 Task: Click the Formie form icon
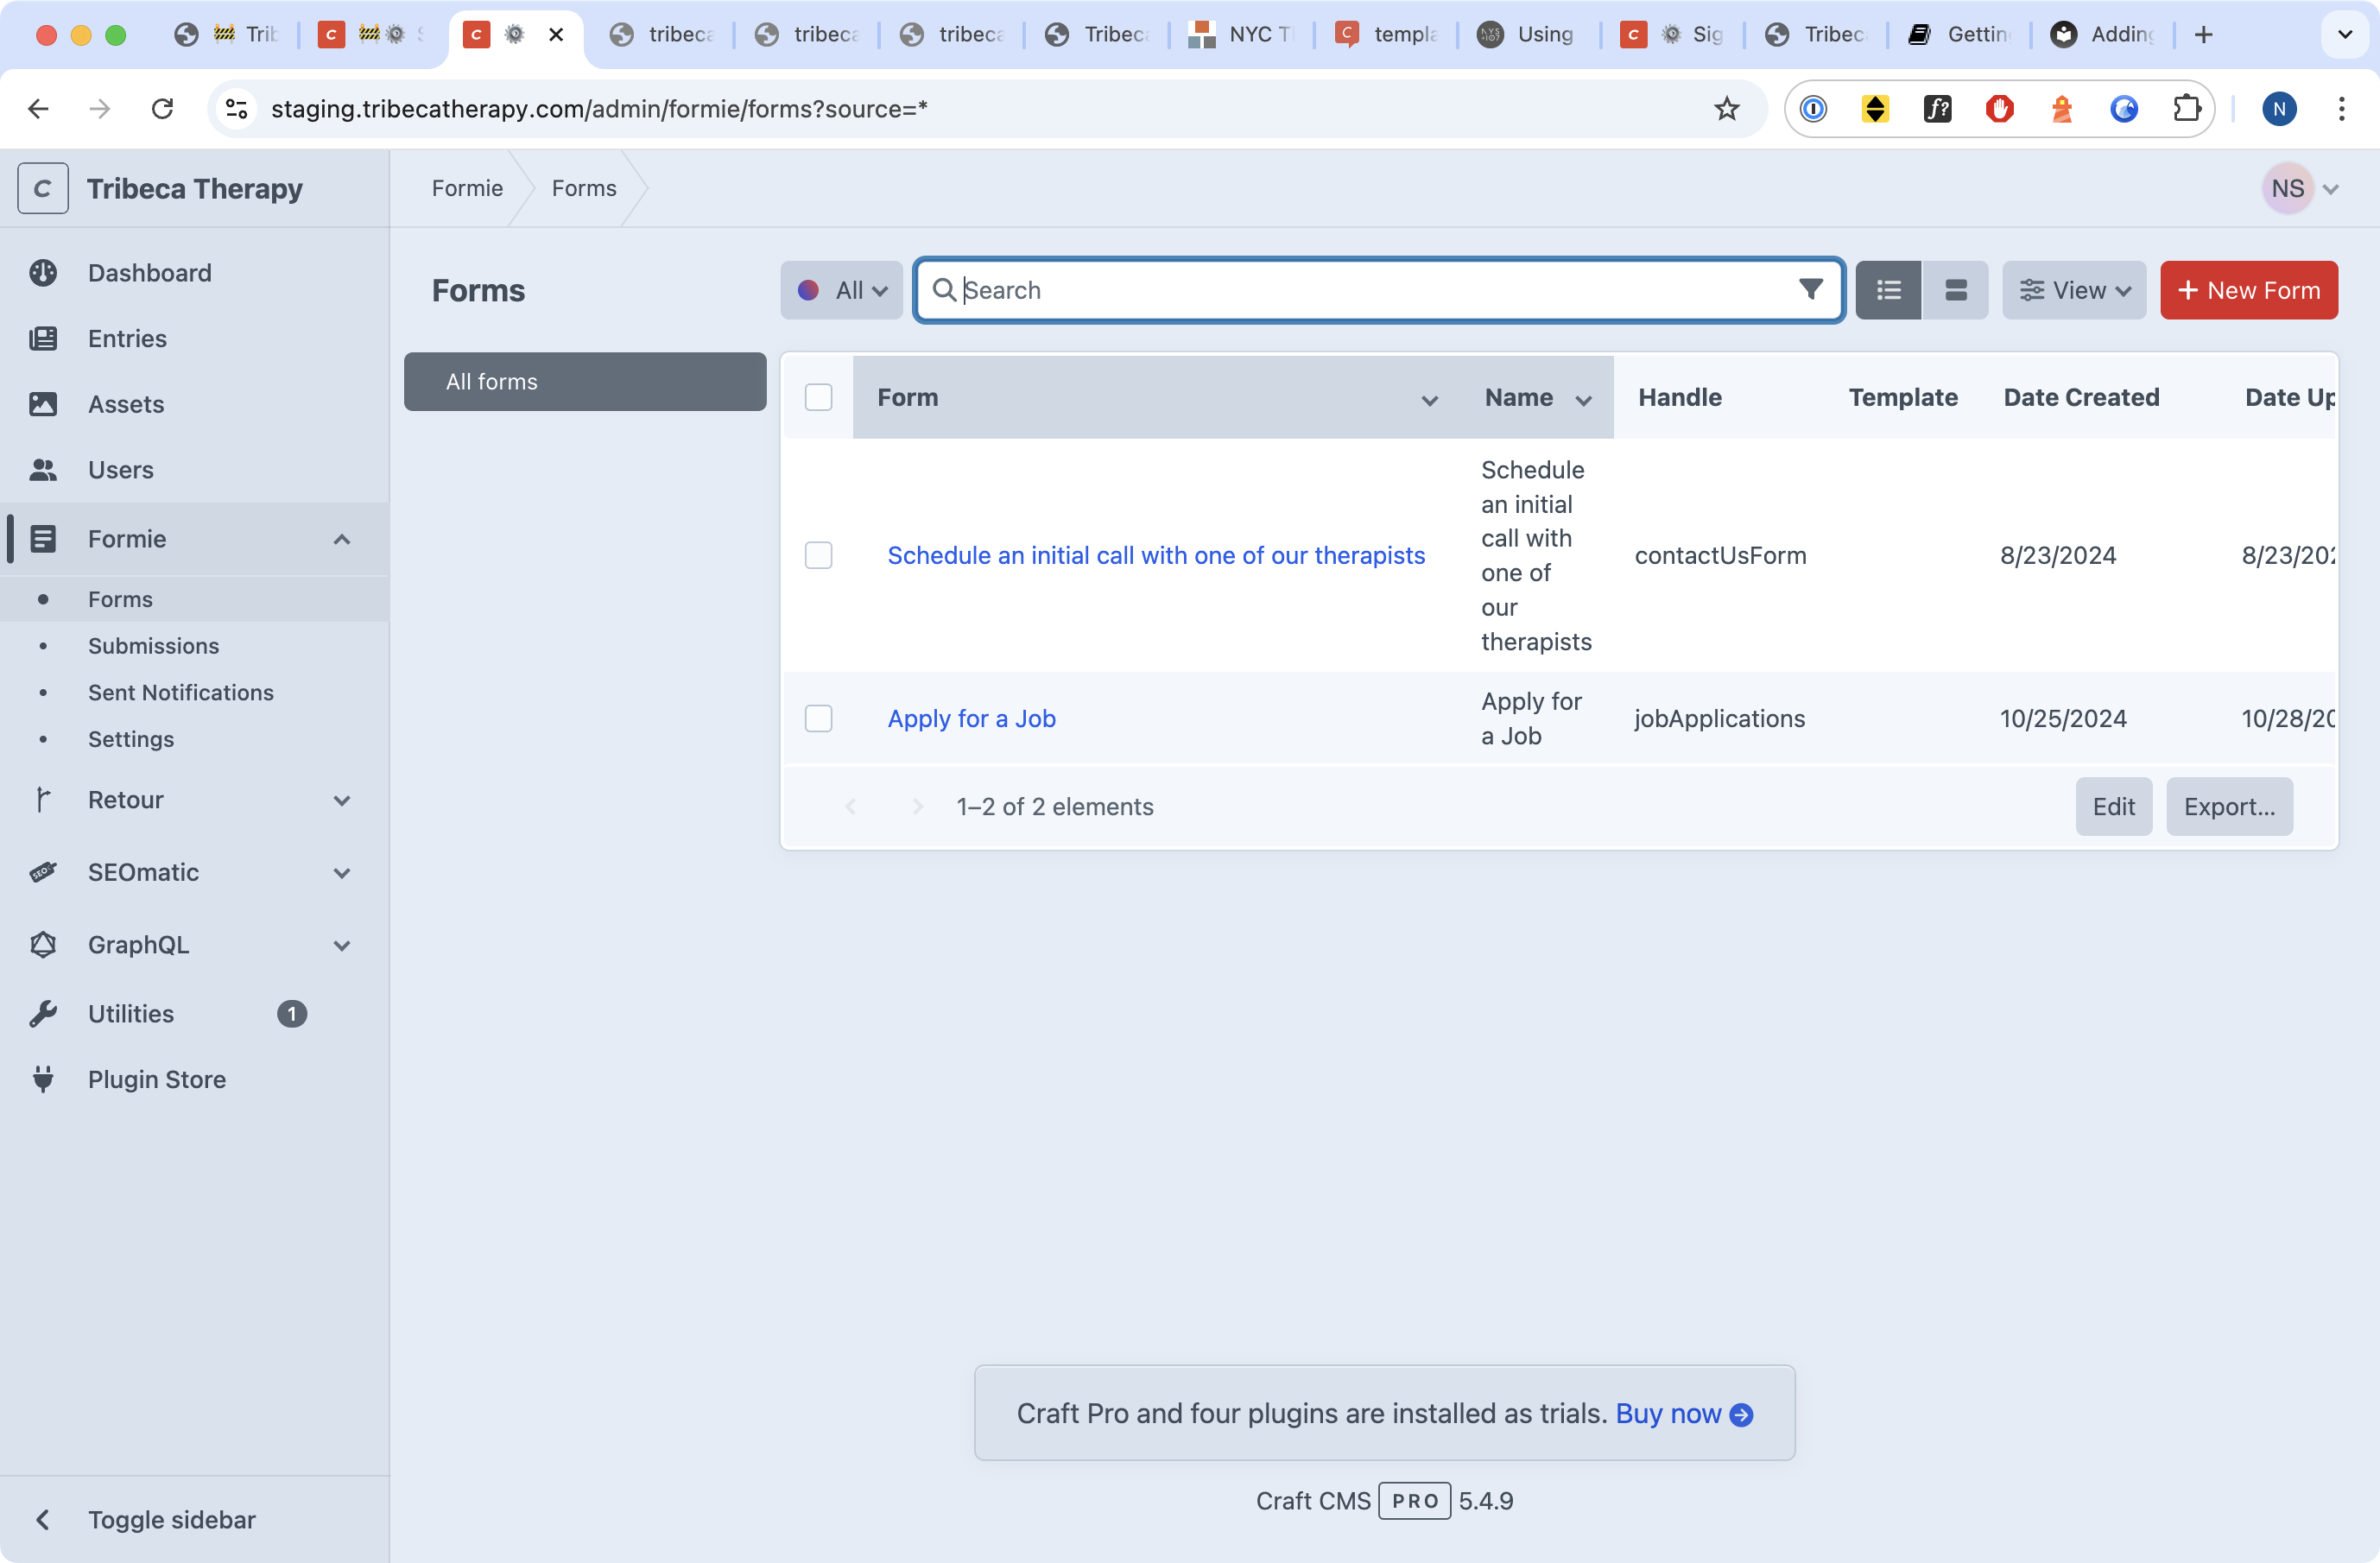click(x=43, y=539)
